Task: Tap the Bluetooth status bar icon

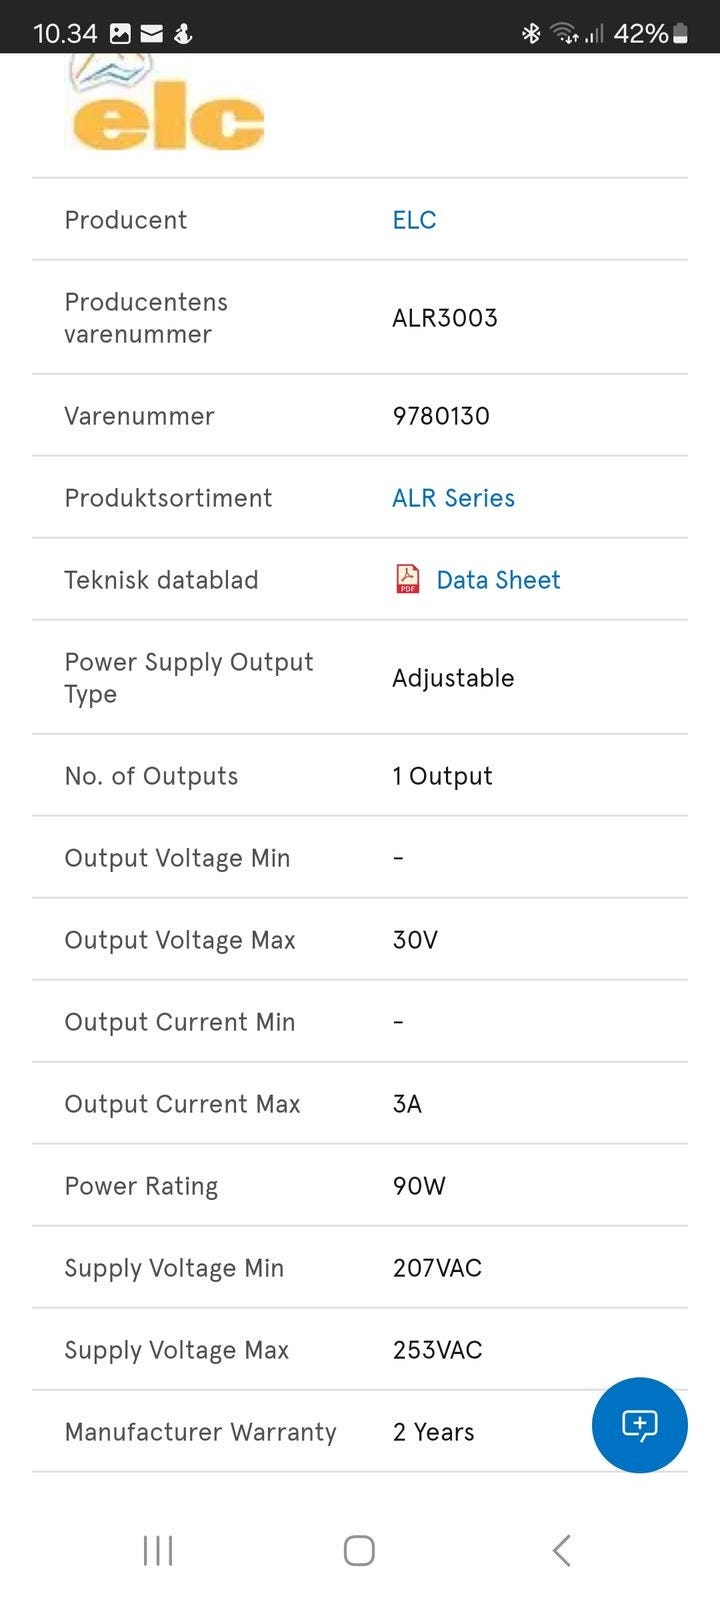Action: (x=531, y=33)
